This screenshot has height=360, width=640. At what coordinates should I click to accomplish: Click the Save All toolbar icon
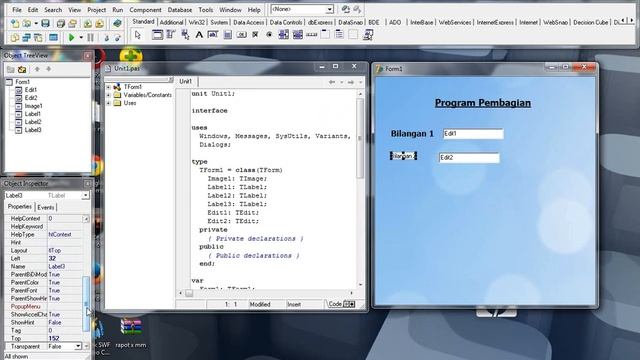(61, 24)
